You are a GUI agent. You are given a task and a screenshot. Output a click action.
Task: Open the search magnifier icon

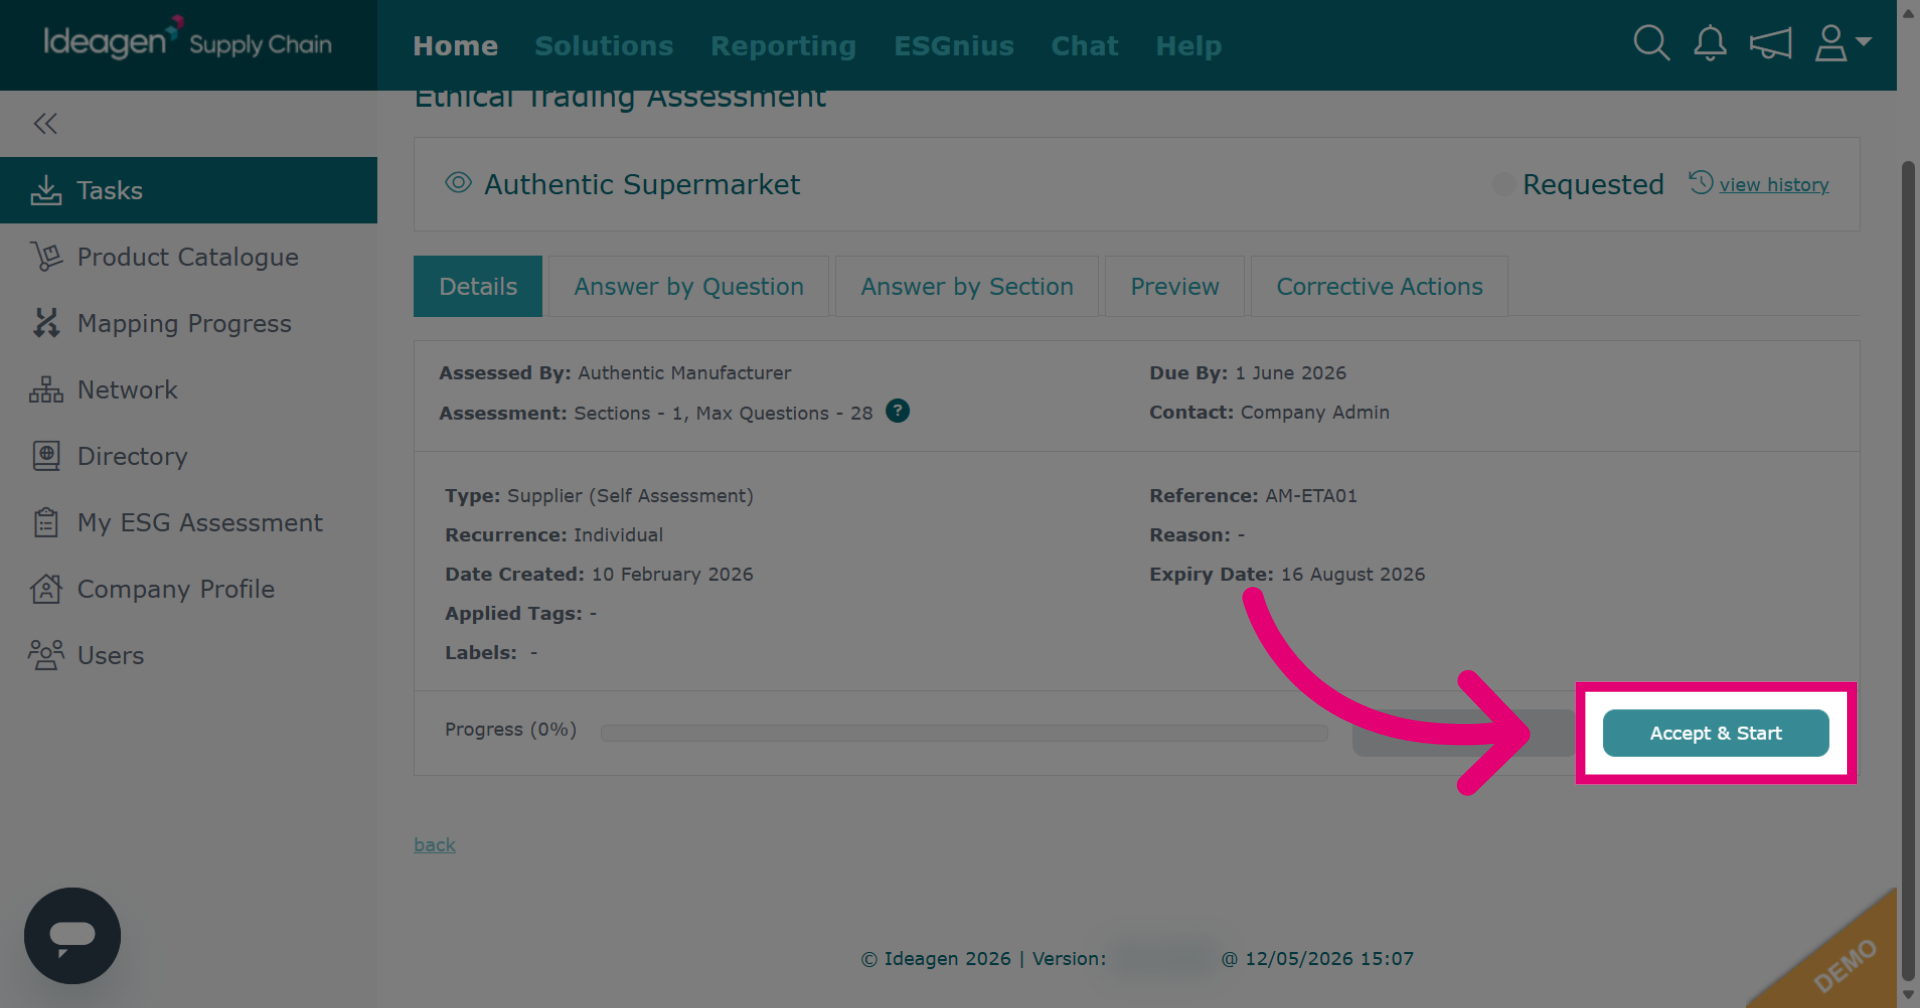(x=1651, y=43)
